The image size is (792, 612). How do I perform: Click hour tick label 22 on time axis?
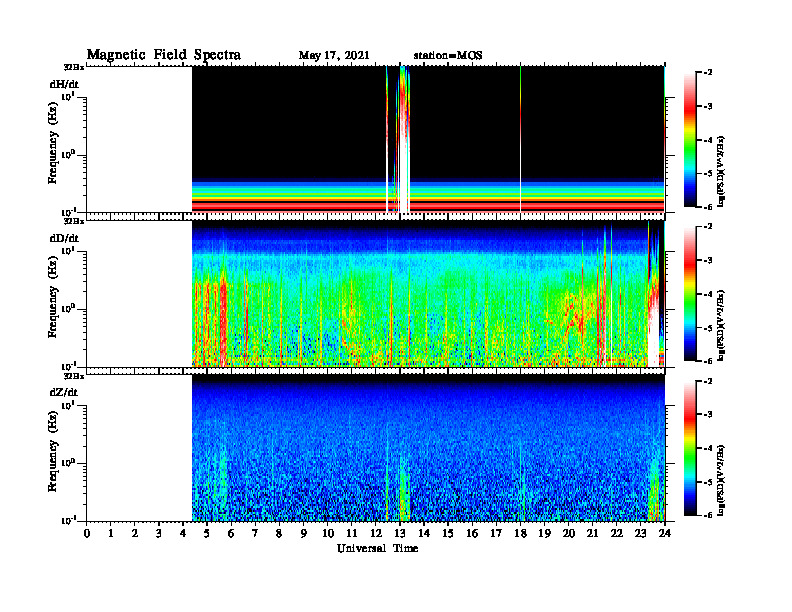617,534
